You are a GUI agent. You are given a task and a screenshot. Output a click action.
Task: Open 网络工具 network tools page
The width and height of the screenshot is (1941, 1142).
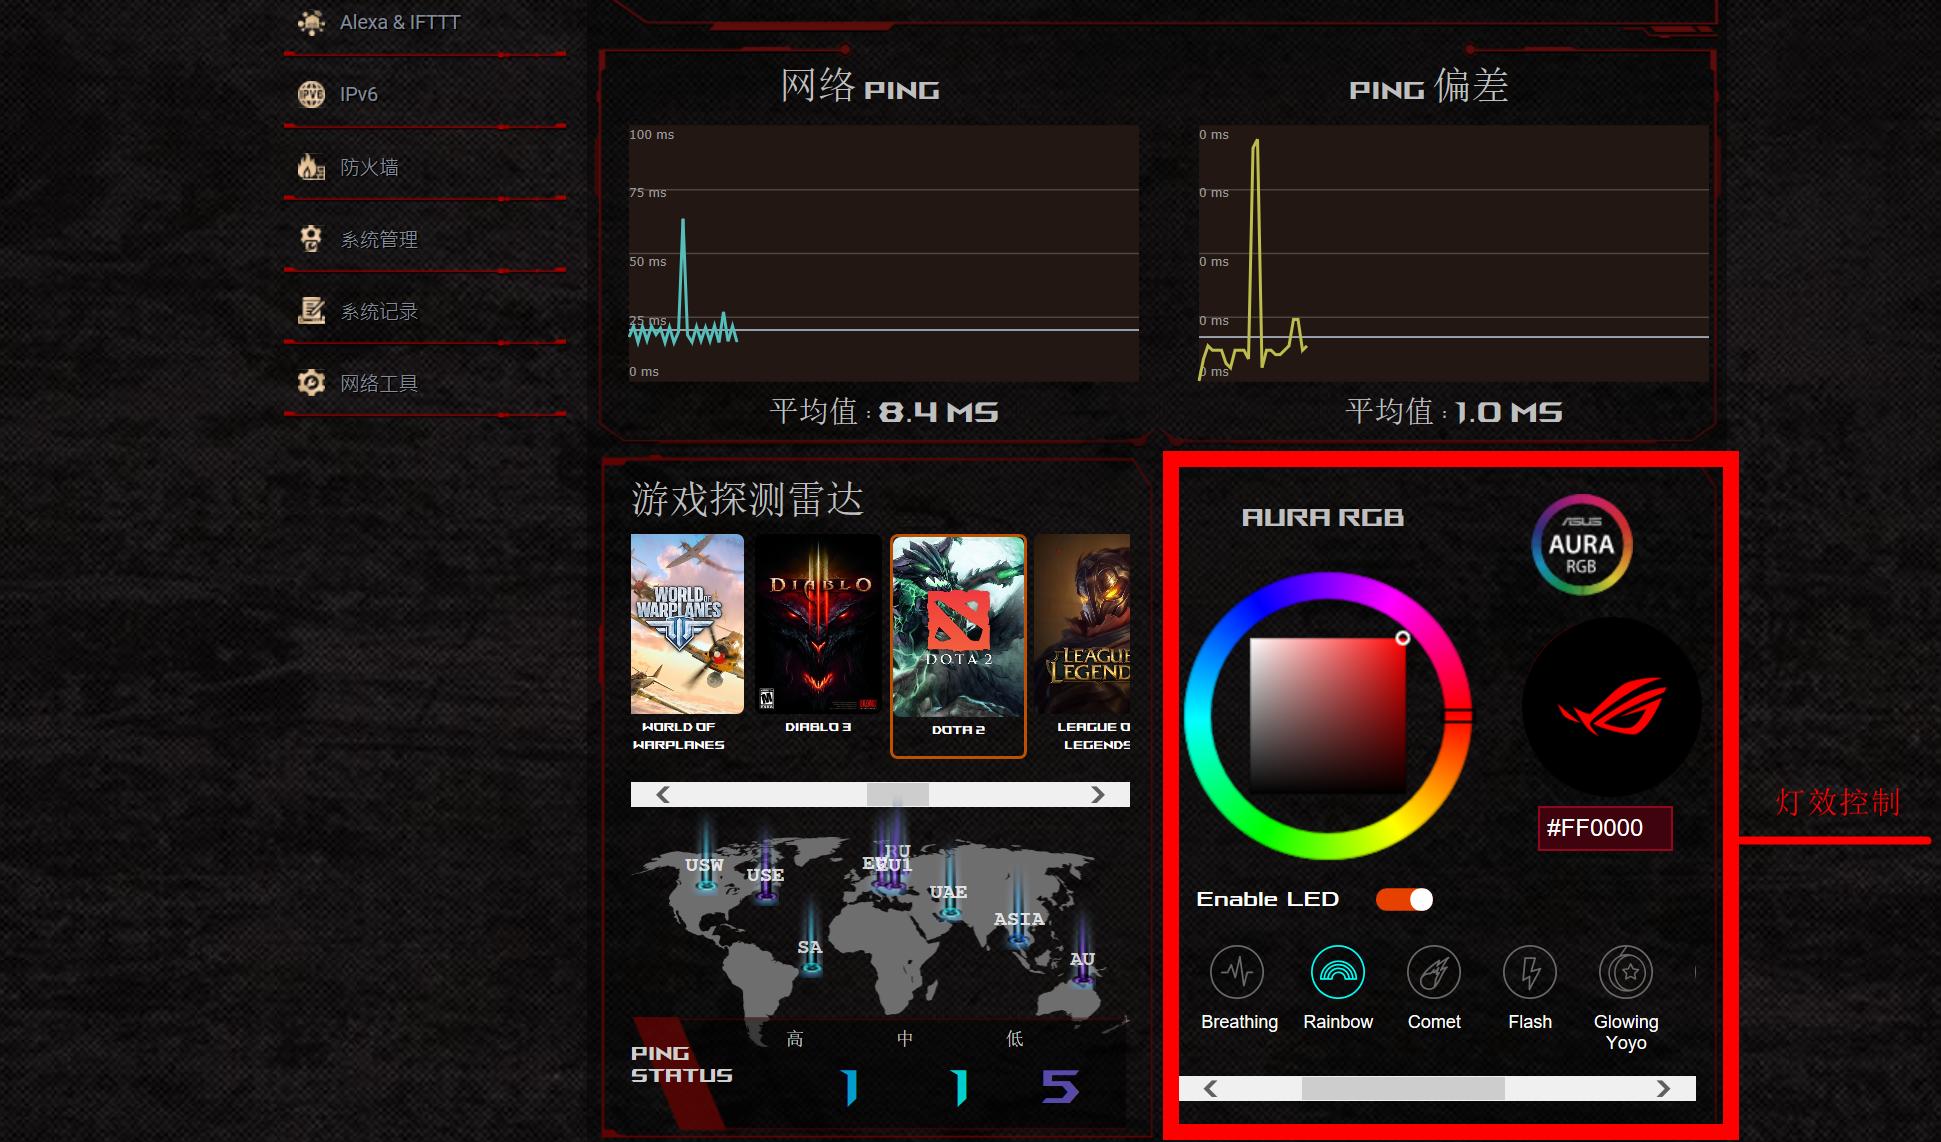tap(378, 383)
